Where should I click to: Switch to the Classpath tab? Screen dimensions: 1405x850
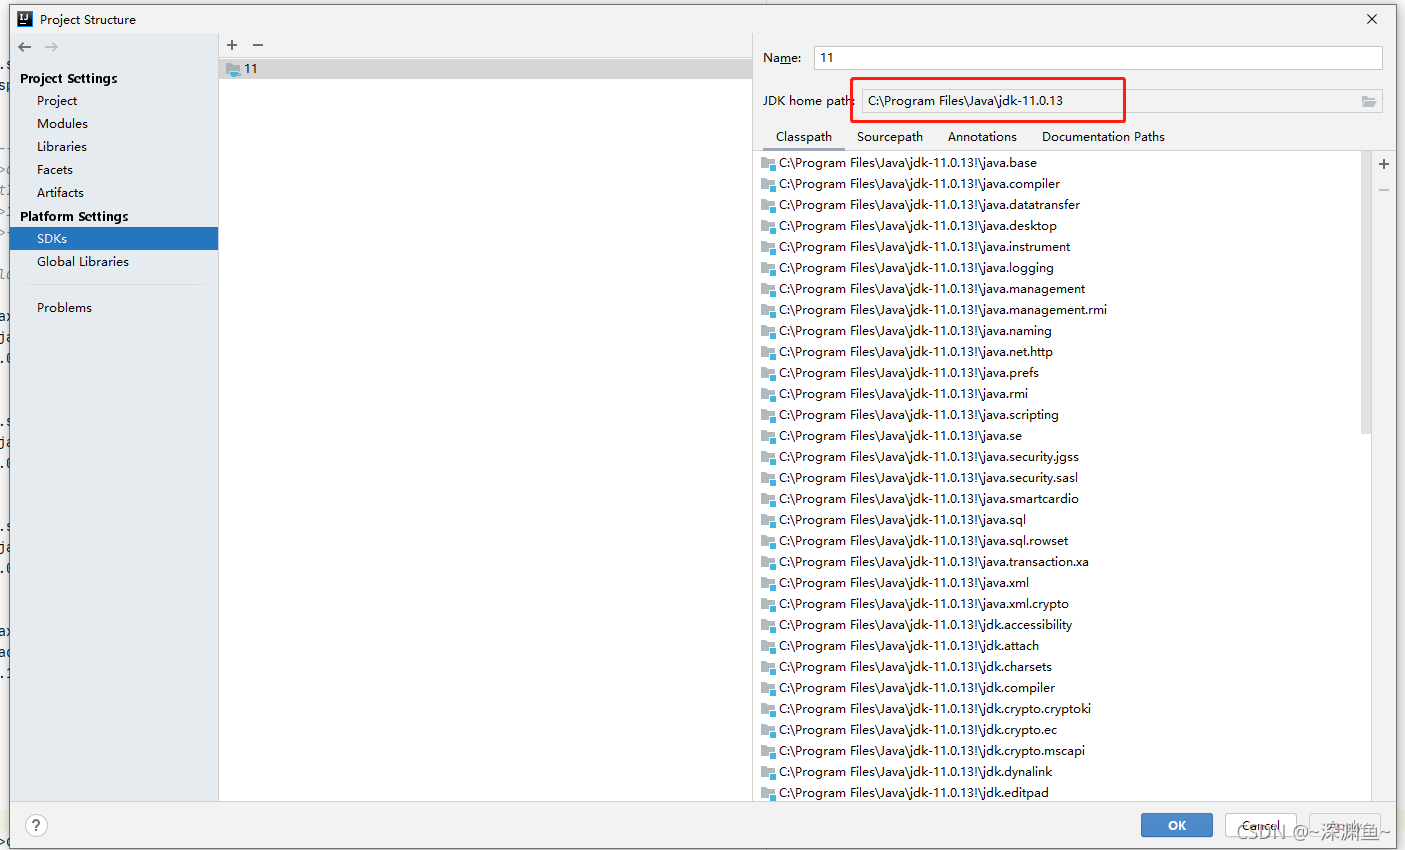coord(804,137)
